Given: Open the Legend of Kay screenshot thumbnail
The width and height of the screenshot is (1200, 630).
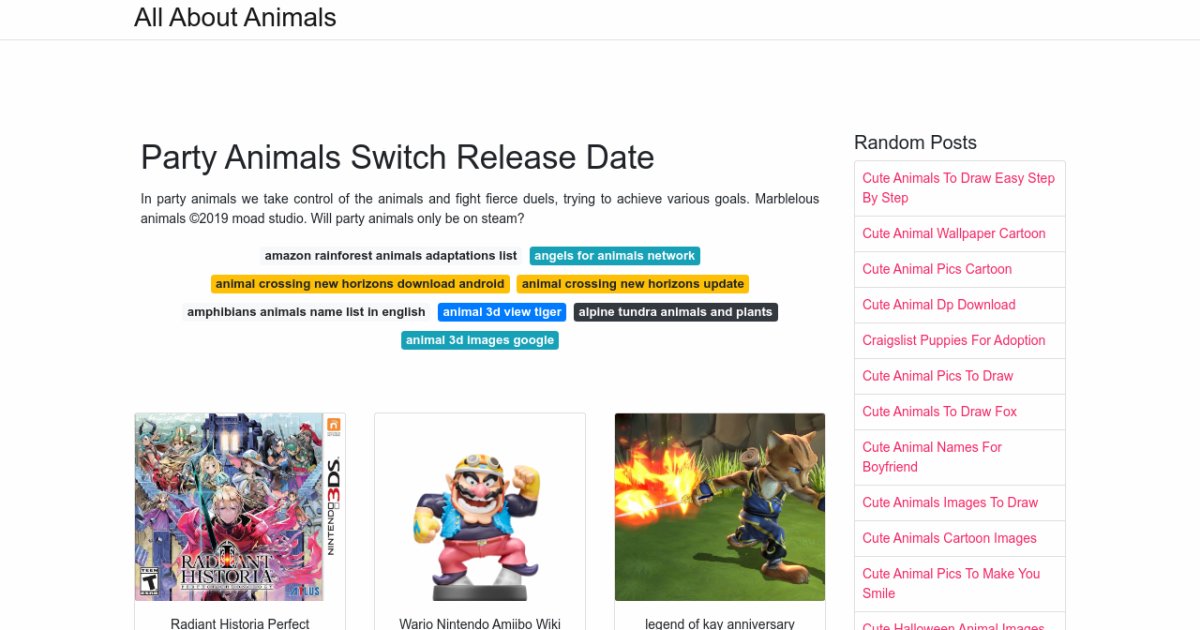Looking at the screenshot, I should (720, 507).
